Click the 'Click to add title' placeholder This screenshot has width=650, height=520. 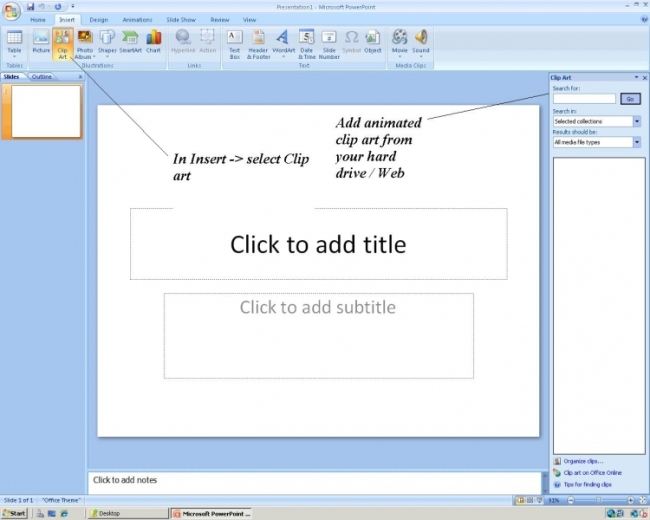click(x=318, y=244)
